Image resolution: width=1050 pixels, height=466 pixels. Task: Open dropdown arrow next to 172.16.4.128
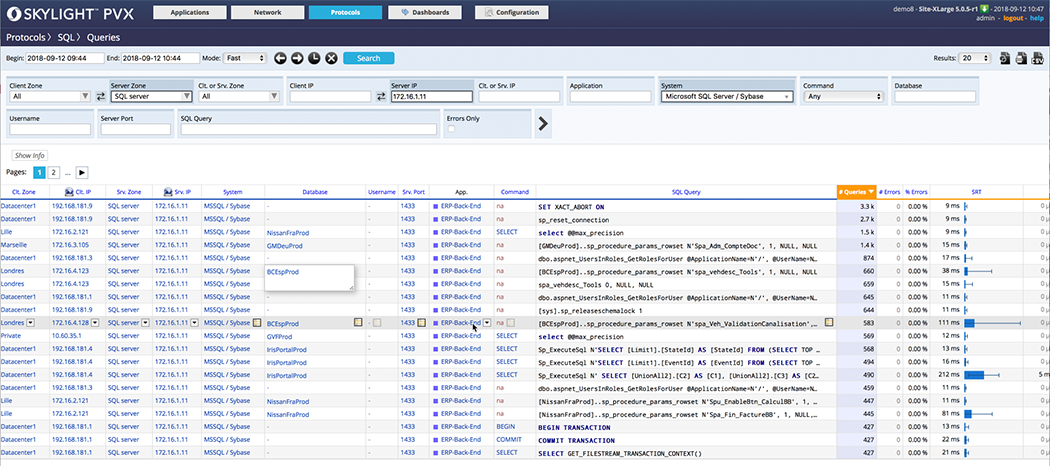[x=95, y=323]
